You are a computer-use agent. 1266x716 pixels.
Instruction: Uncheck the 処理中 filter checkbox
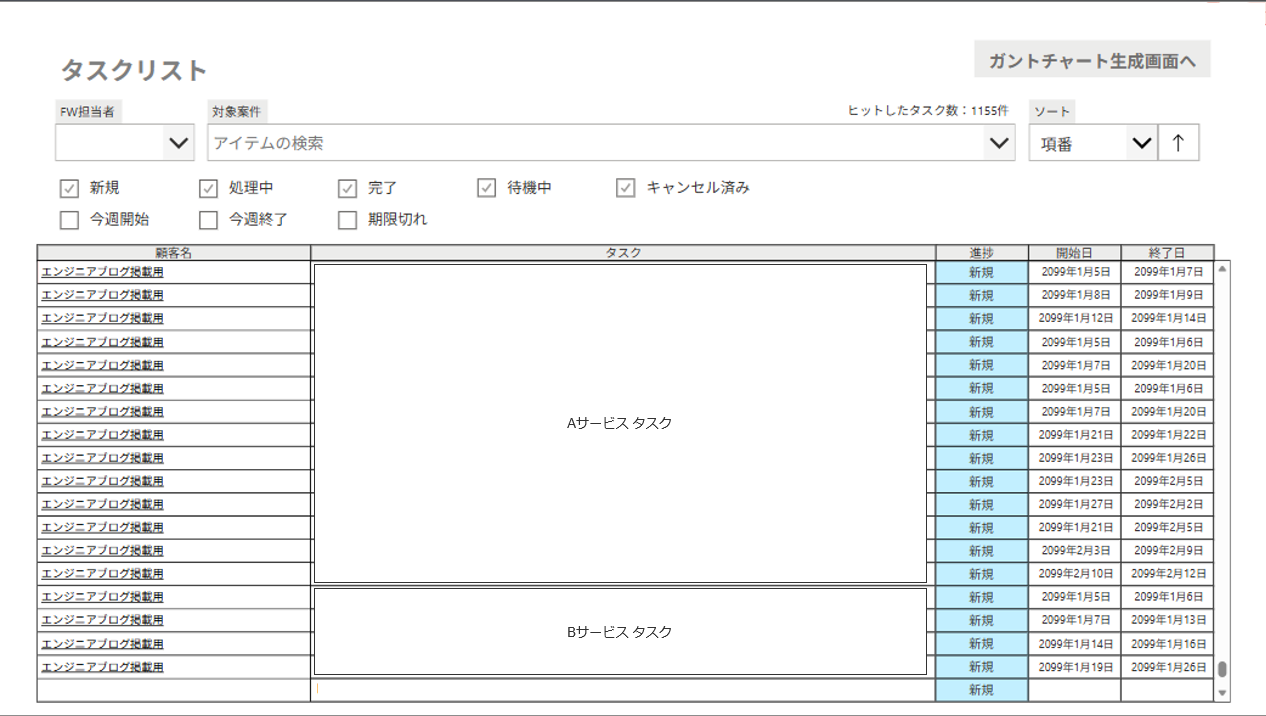click(x=208, y=188)
